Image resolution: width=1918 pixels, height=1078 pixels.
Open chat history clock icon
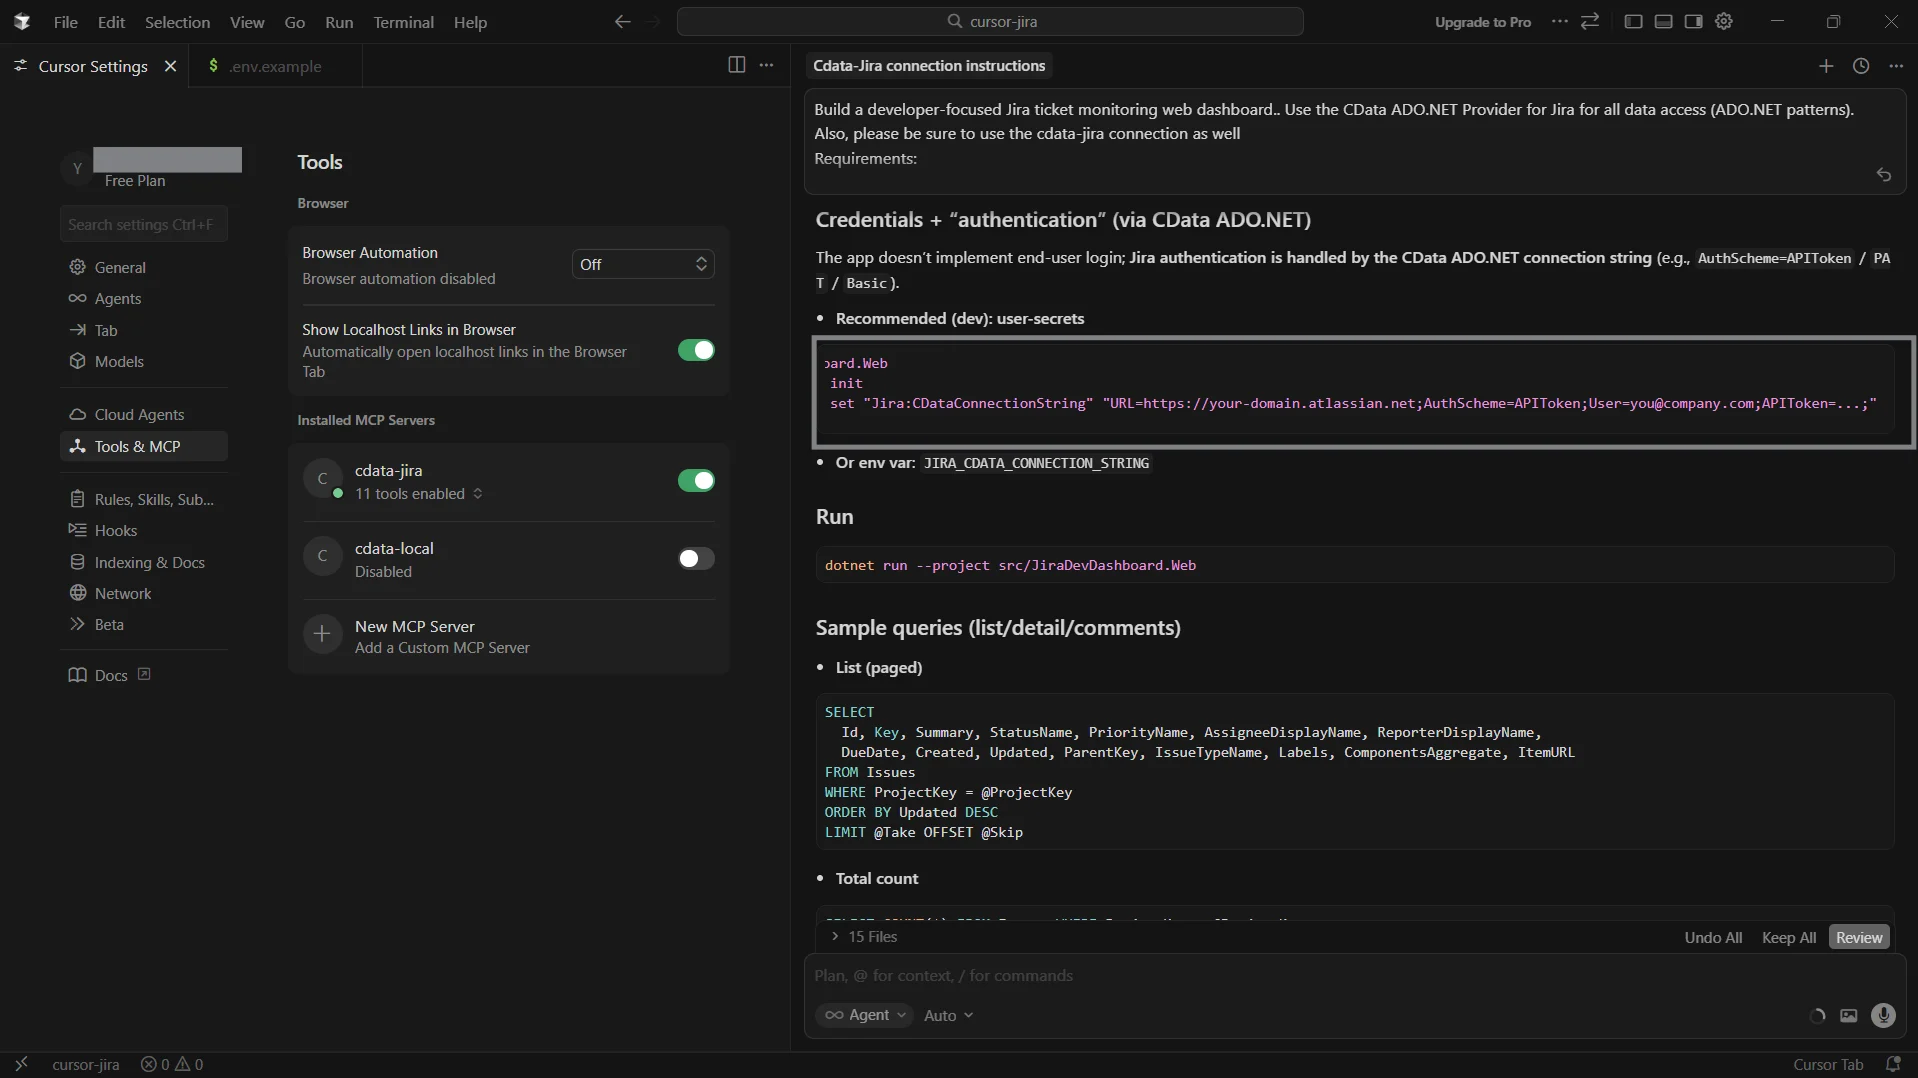(x=1860, y=66)
